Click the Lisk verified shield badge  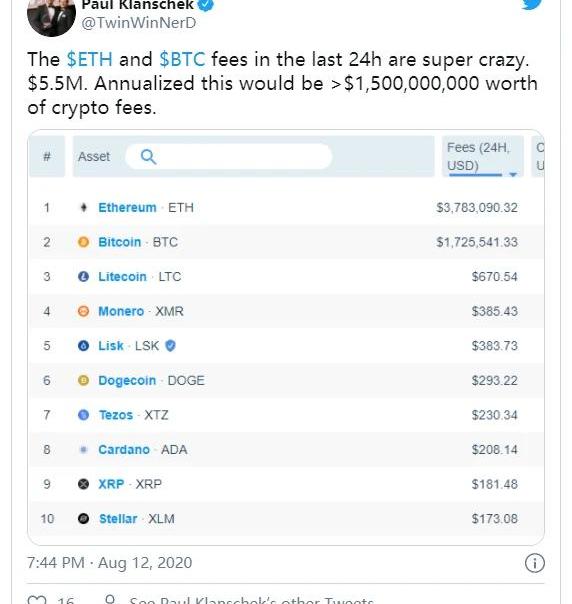point(170,346)
